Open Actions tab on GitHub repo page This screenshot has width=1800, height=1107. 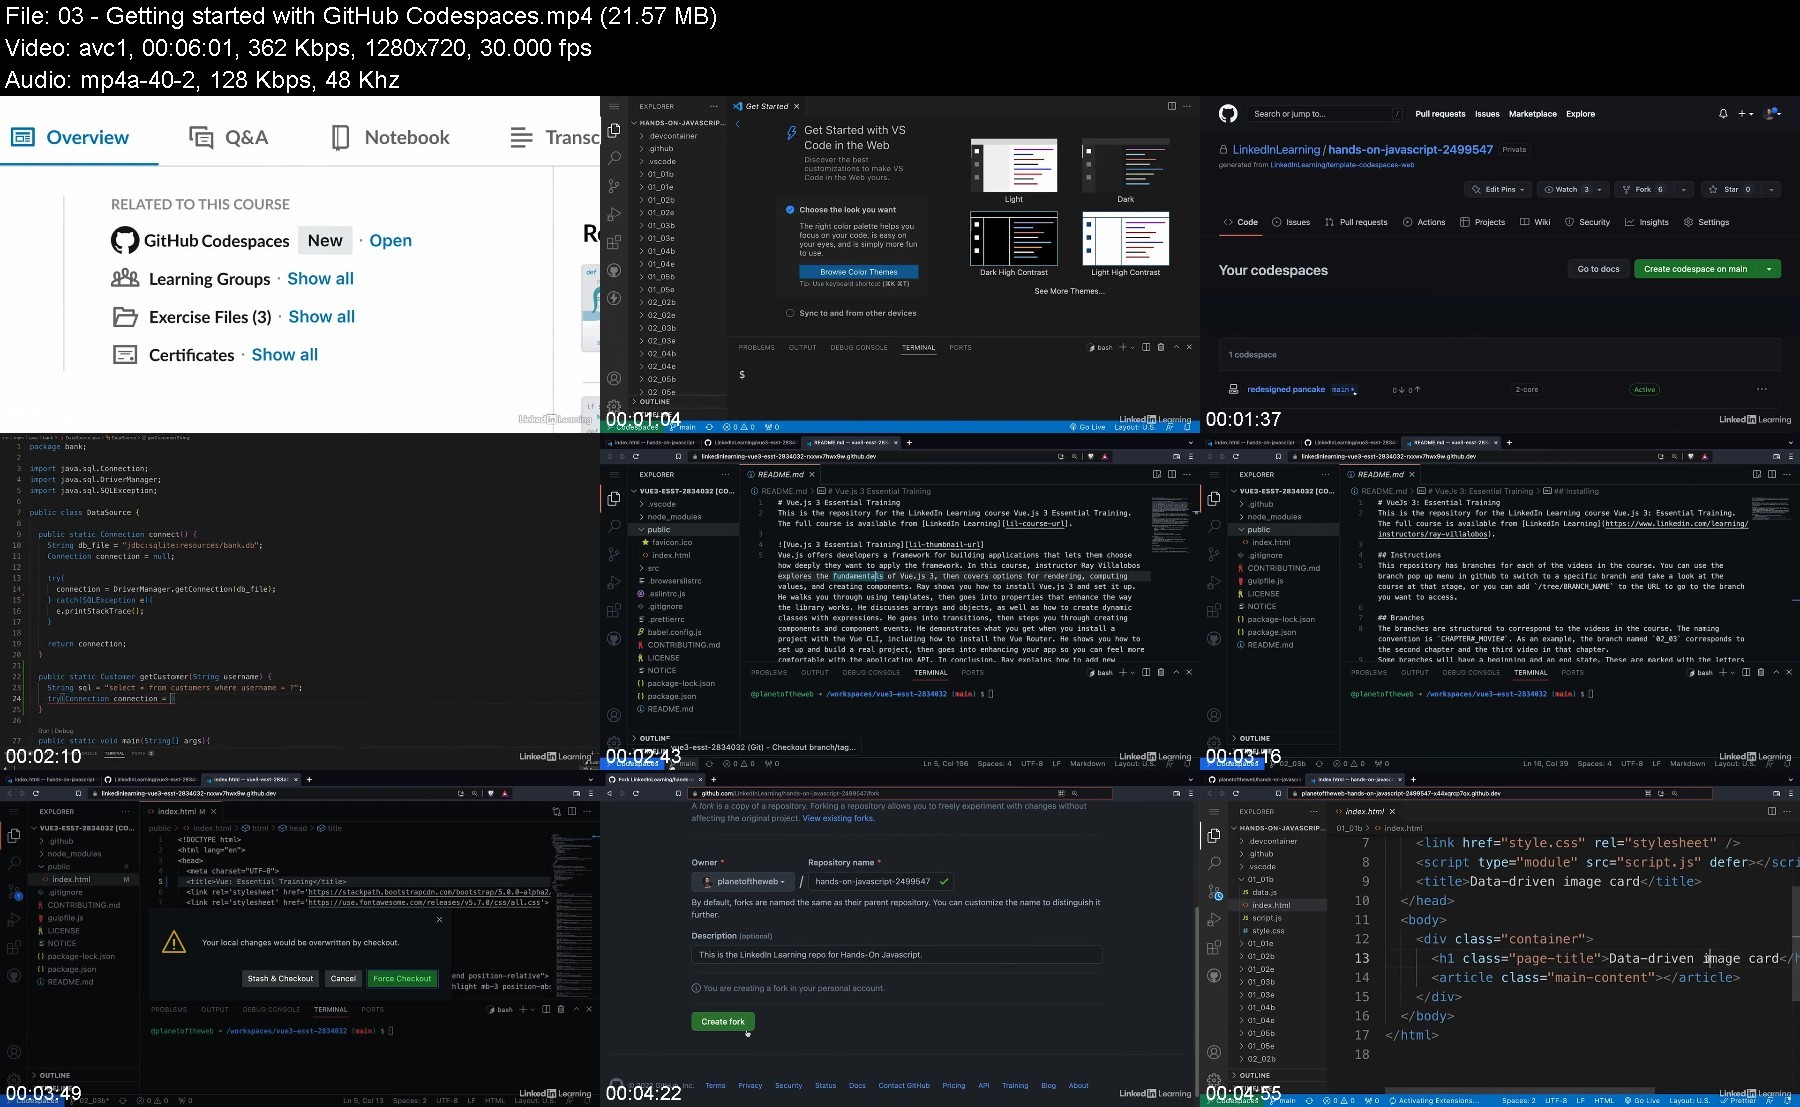point(1424,222)
